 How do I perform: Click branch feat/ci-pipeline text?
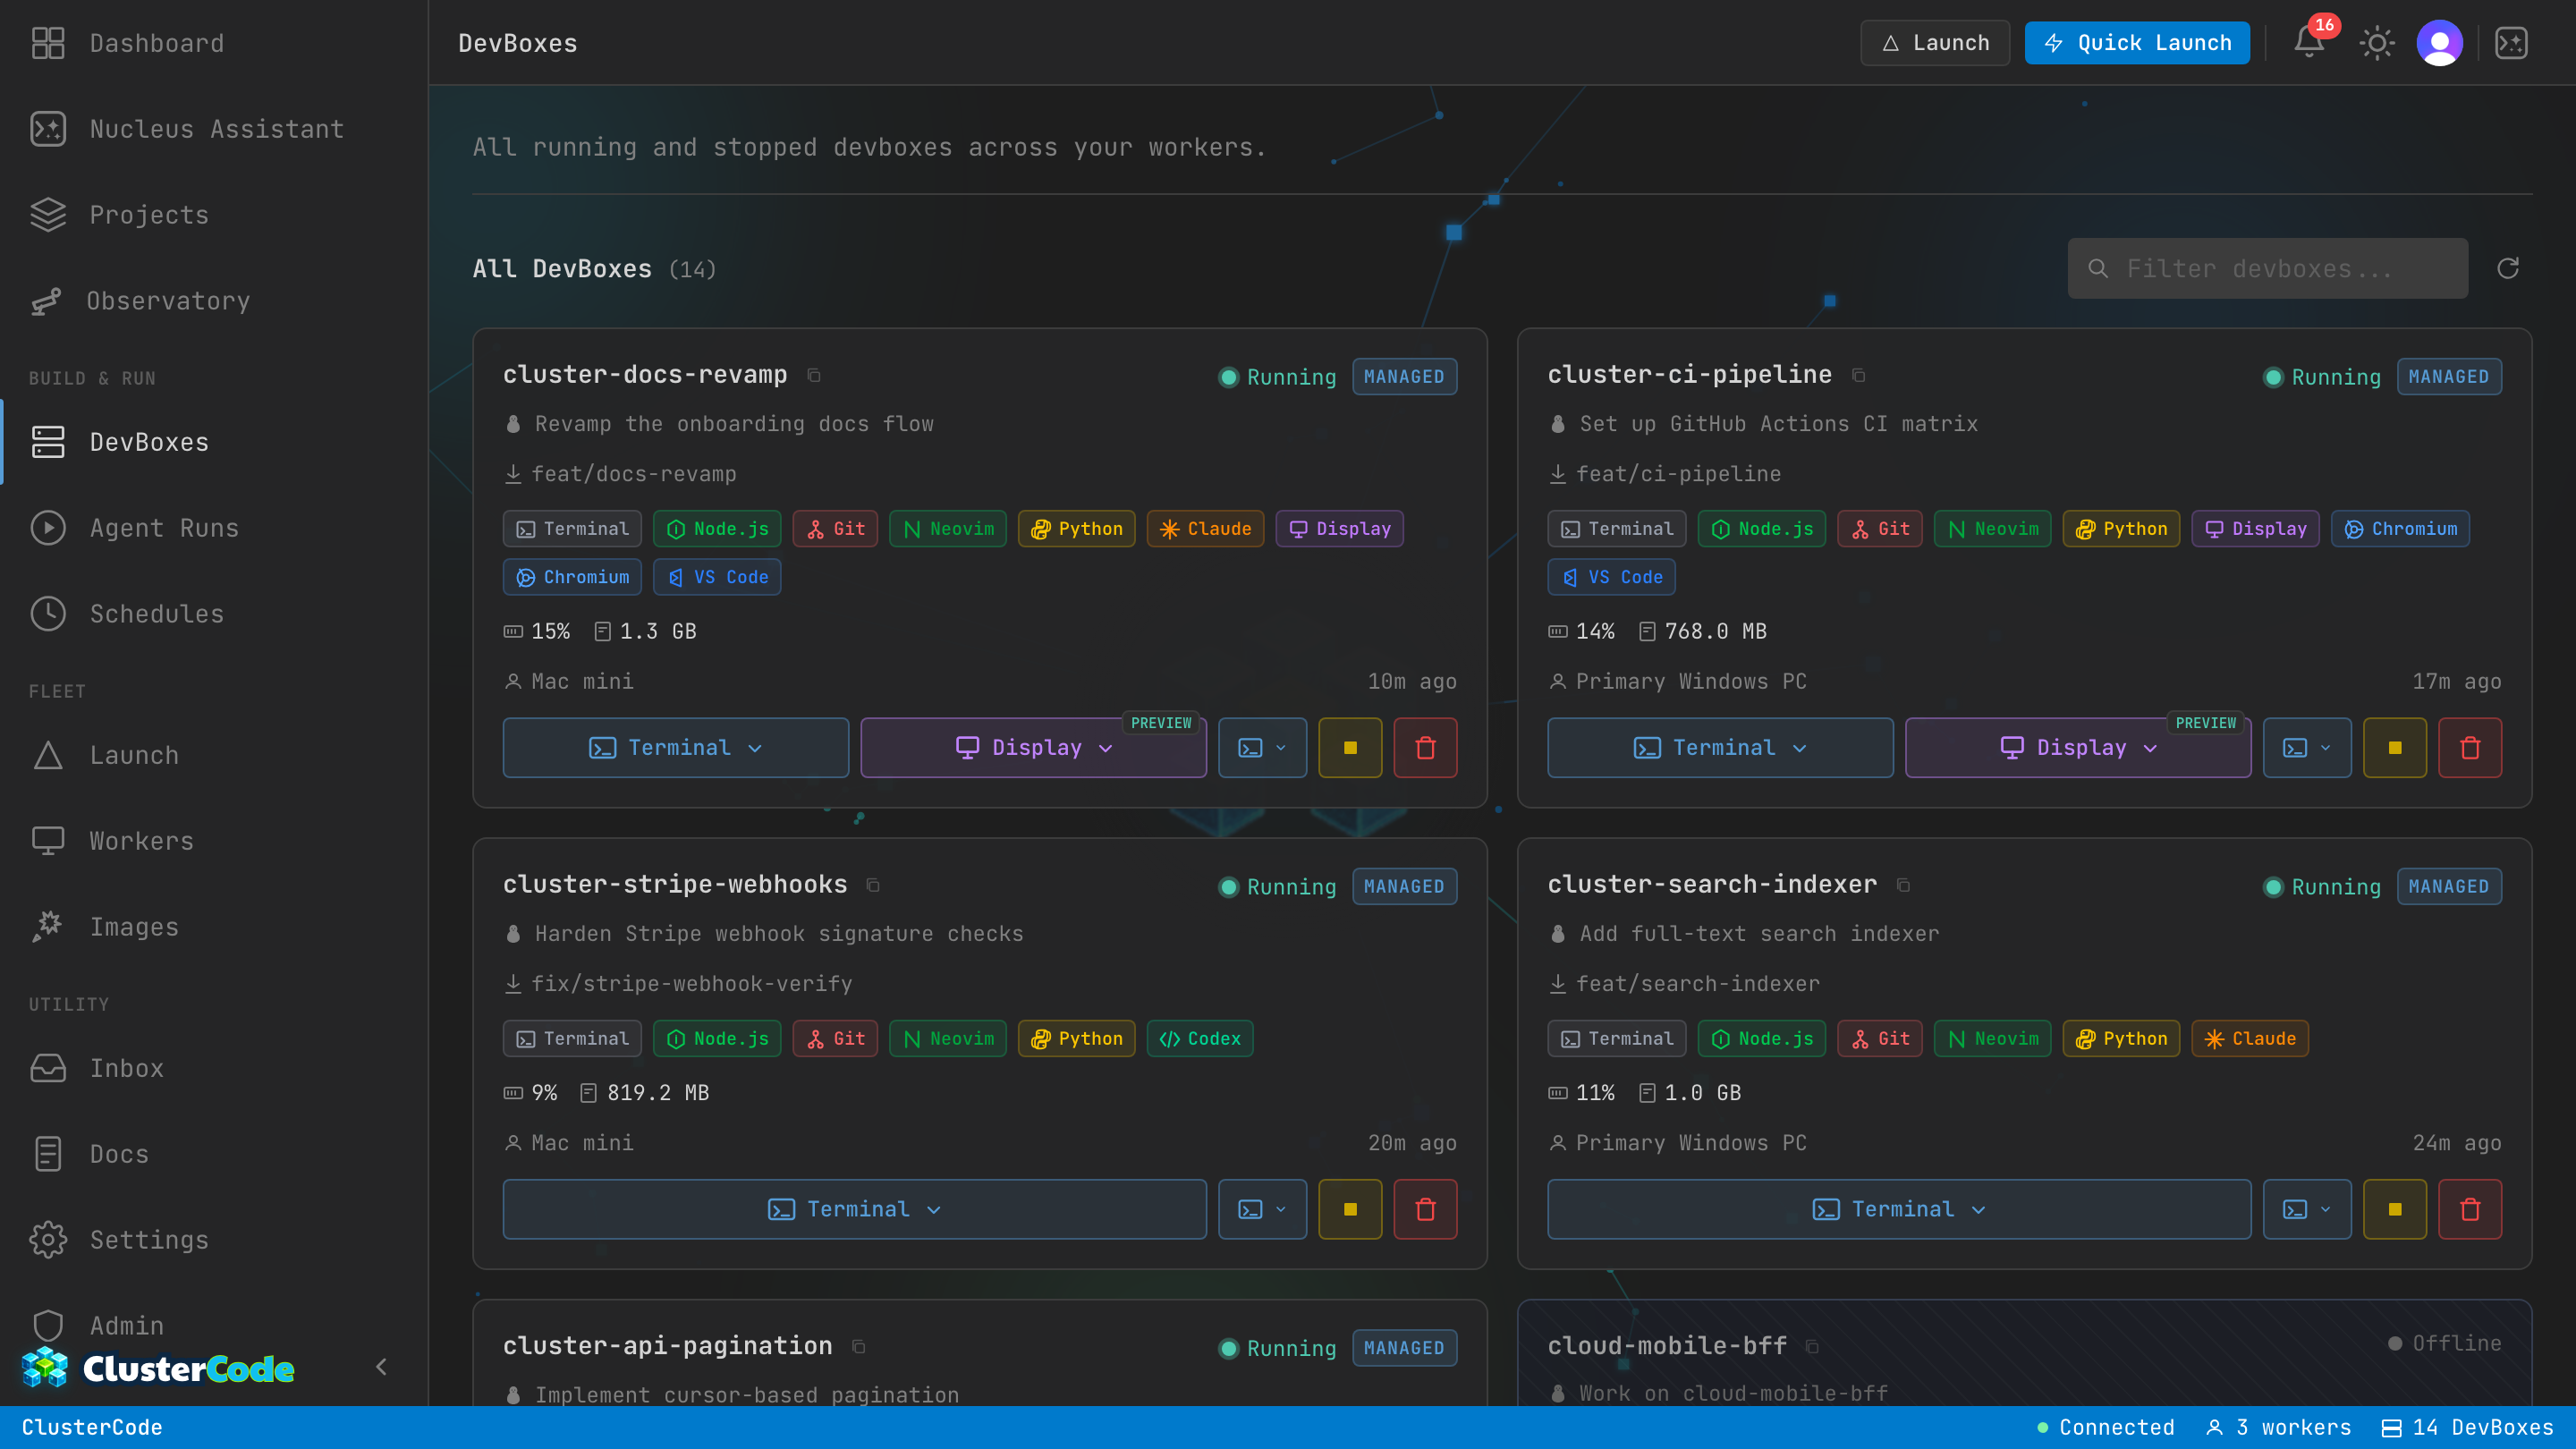point(1678,474)
